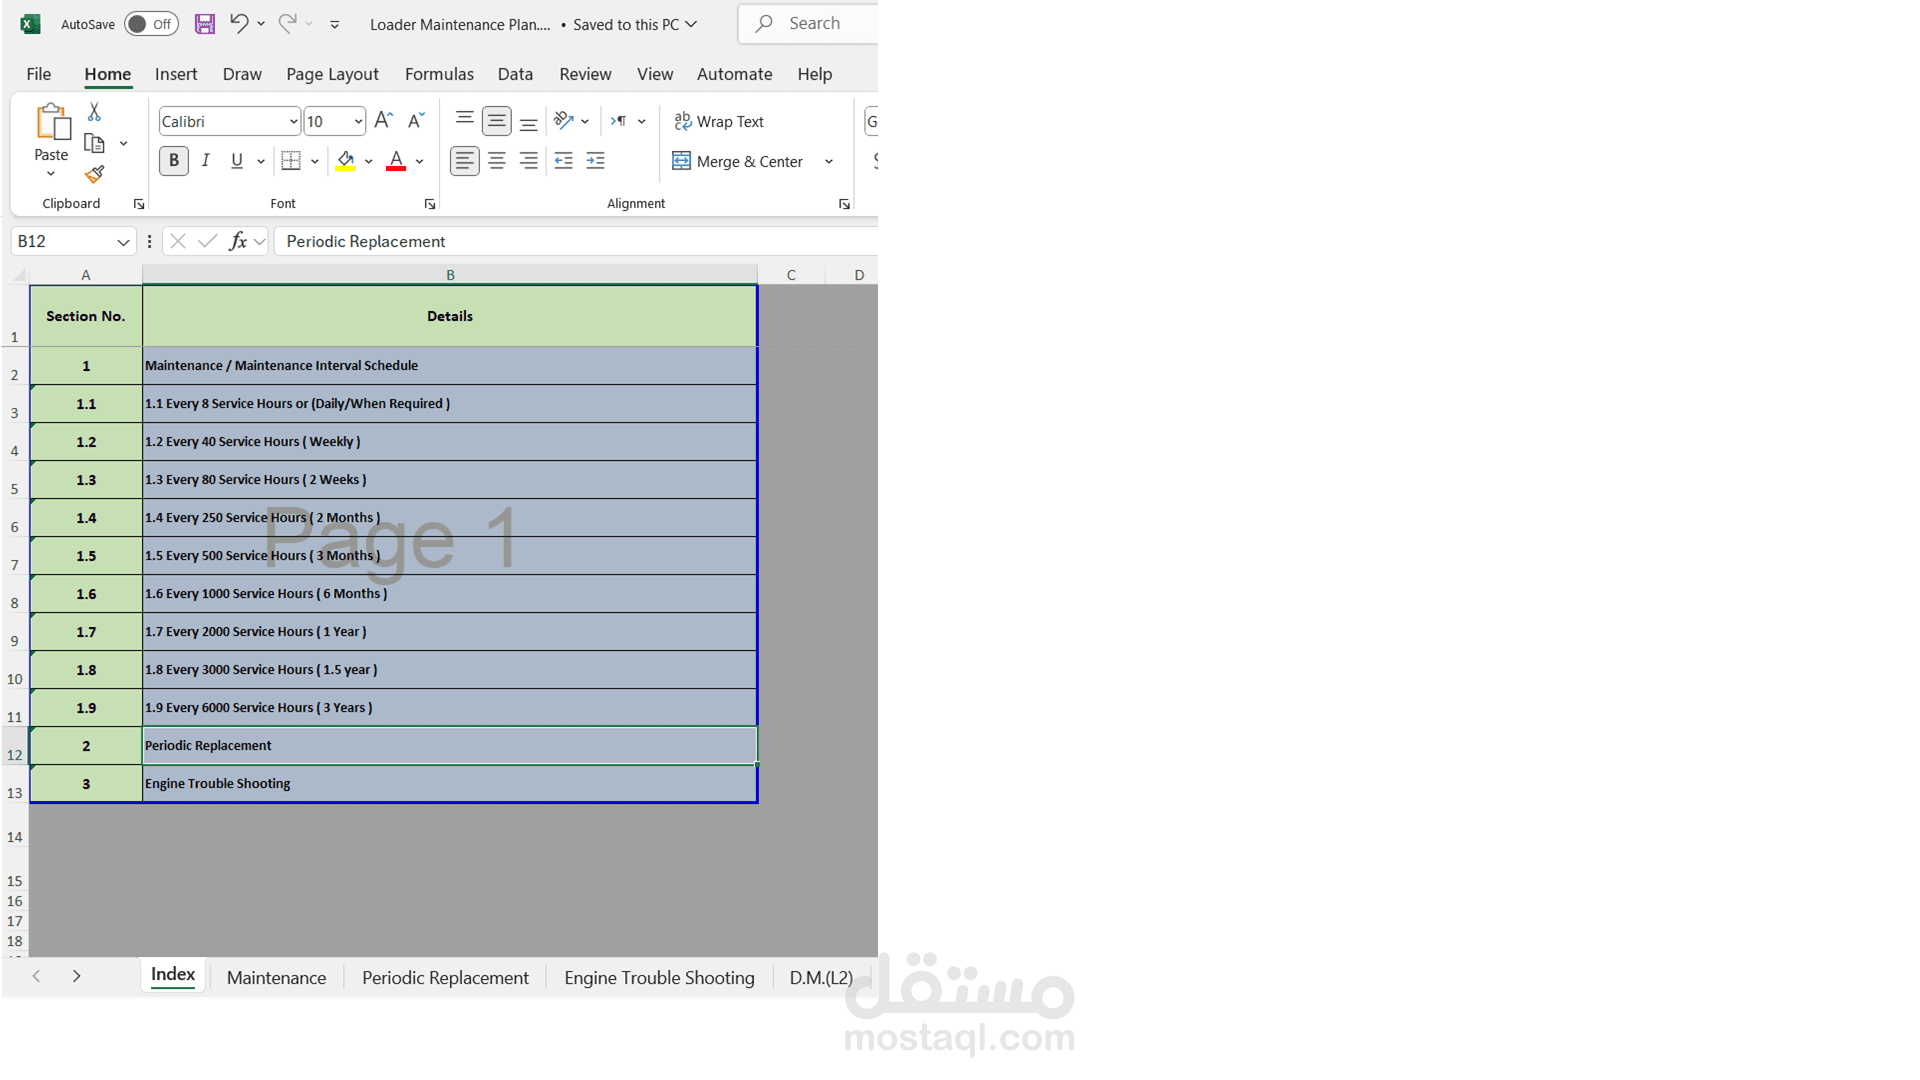Click the Paste clipboard icon
Screen dimensions: 1920x1080
tap(52, 122)
